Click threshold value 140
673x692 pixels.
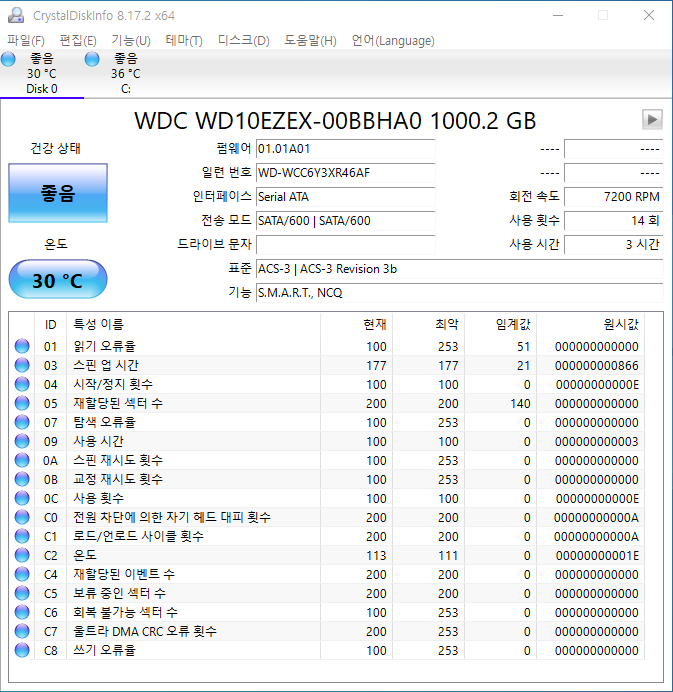[520, 403]
